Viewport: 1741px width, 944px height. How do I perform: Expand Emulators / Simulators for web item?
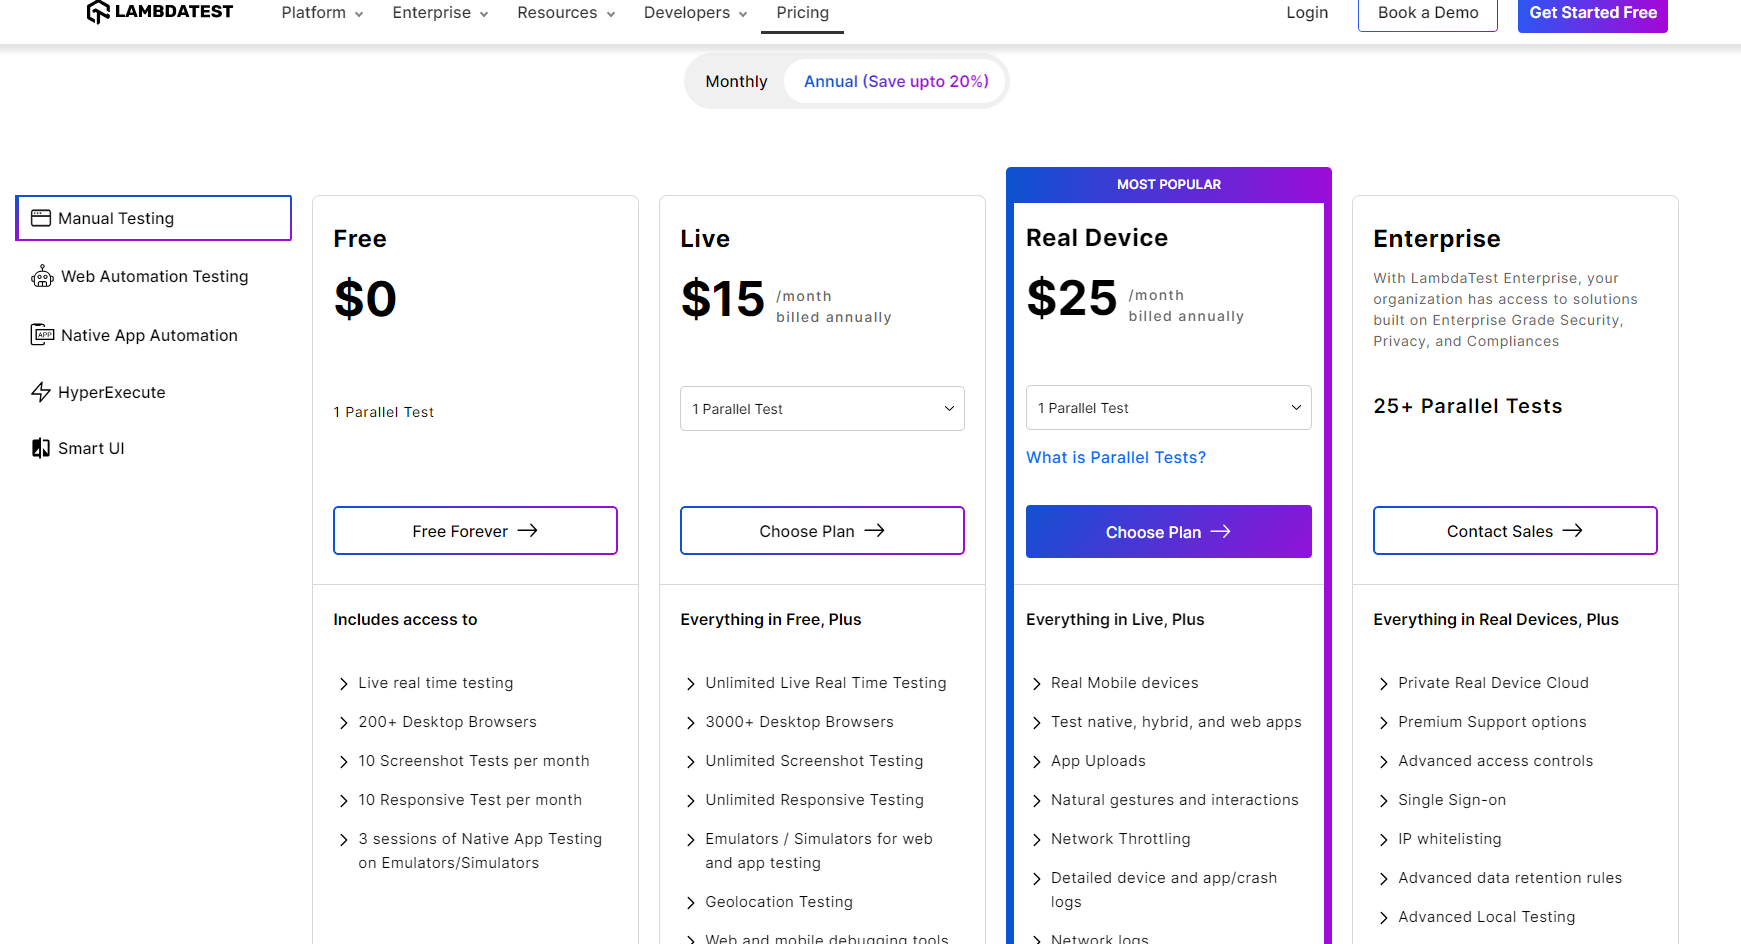pos(809,851)
